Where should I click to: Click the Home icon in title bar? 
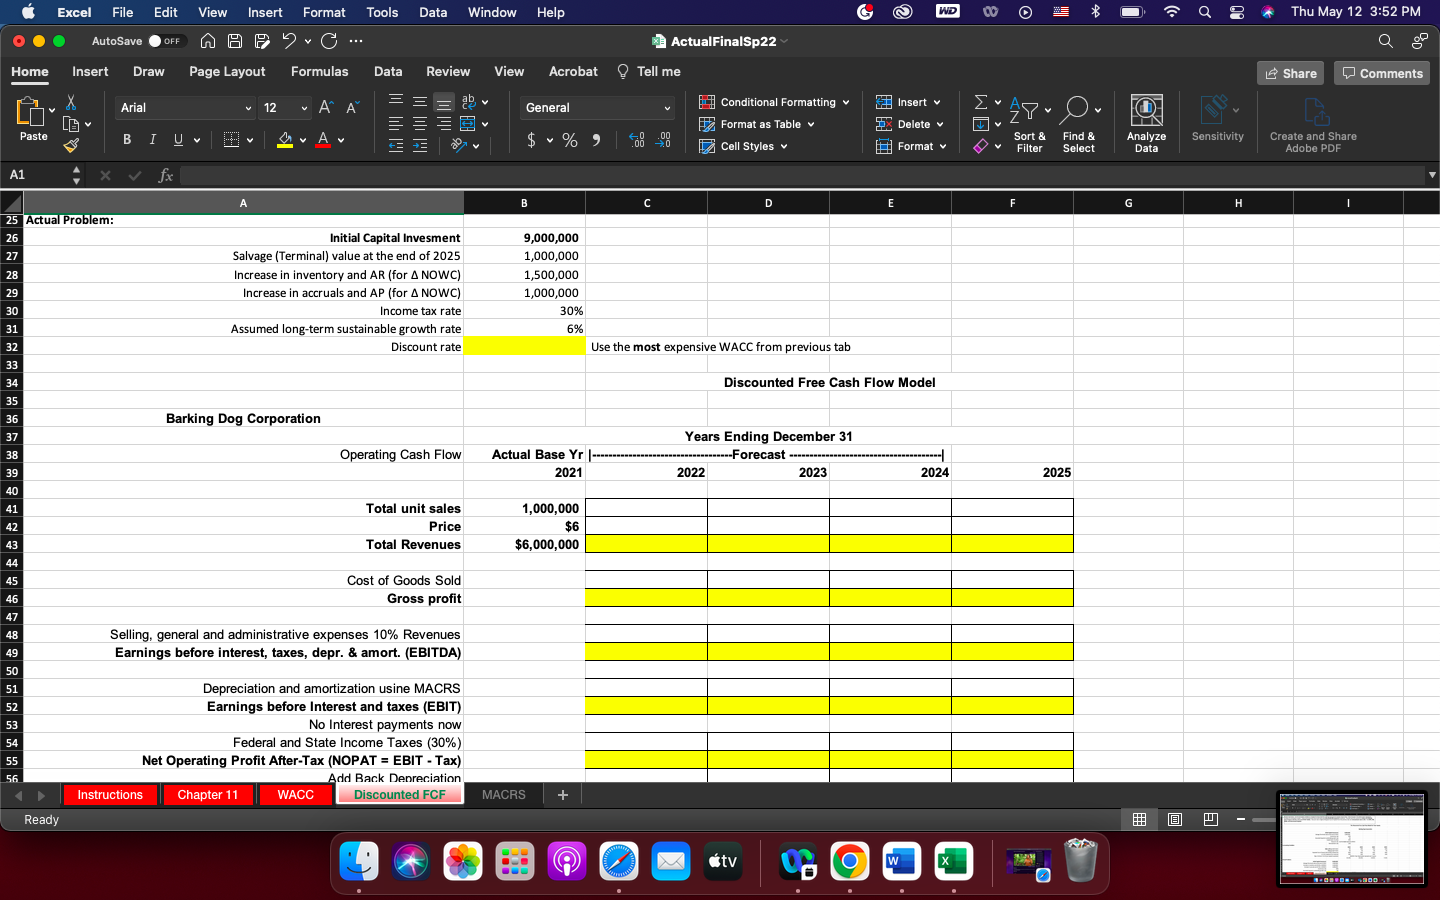[208, 41]
